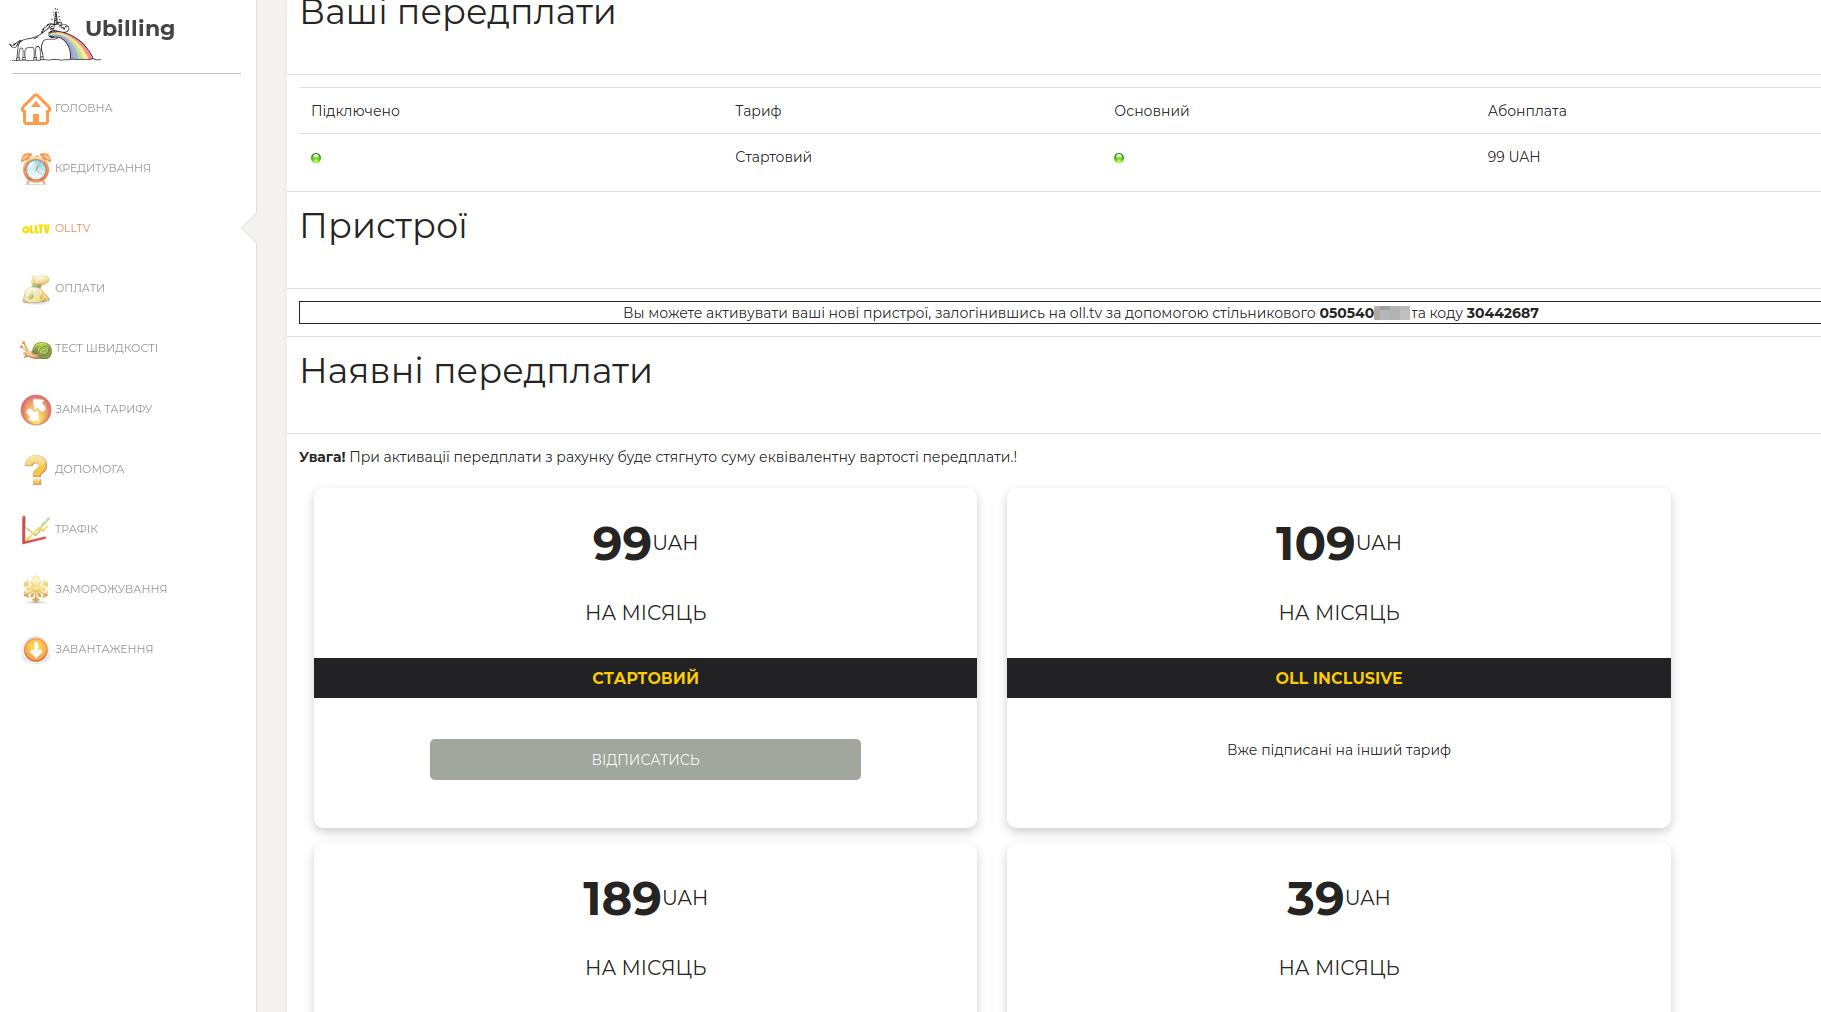Open Тест швидкості menu entry
This screenshot has width=1821, height=1012.
click(x=106, y=348)
